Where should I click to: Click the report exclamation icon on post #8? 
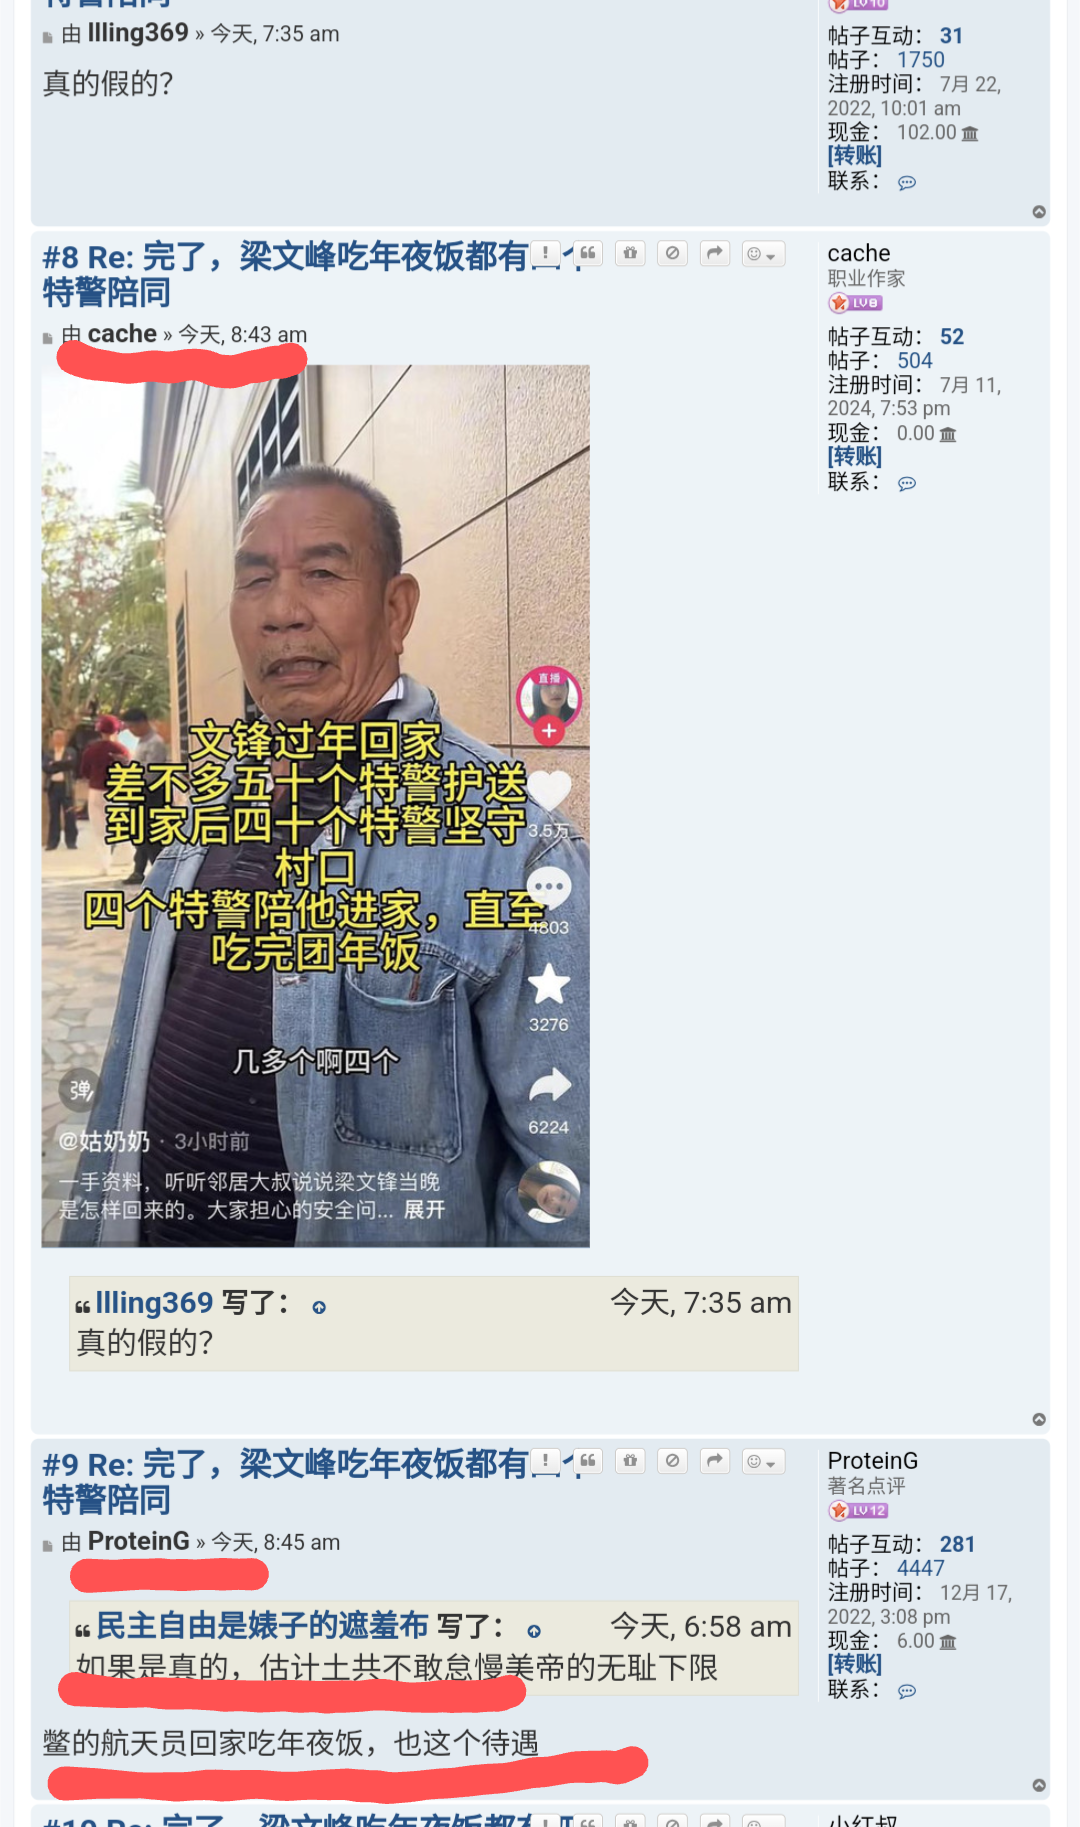[x=545, y=254]
